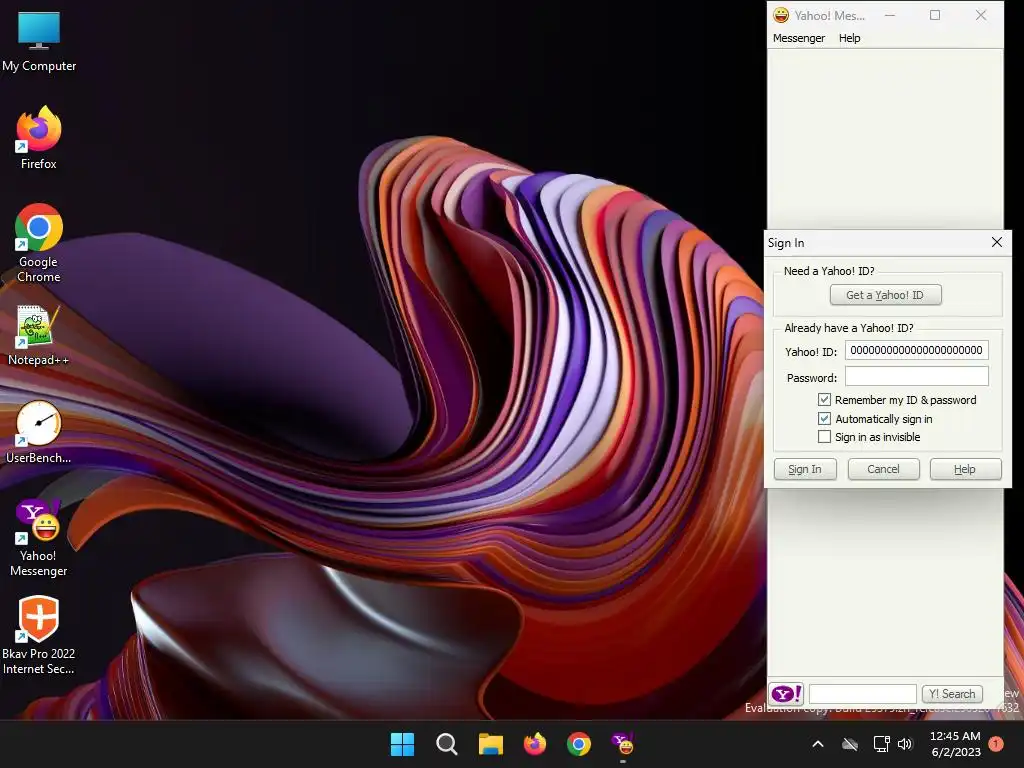Open Firefox from the taskbar
The width and height of the screenshot is (1024, 768).
click(535, 744)
